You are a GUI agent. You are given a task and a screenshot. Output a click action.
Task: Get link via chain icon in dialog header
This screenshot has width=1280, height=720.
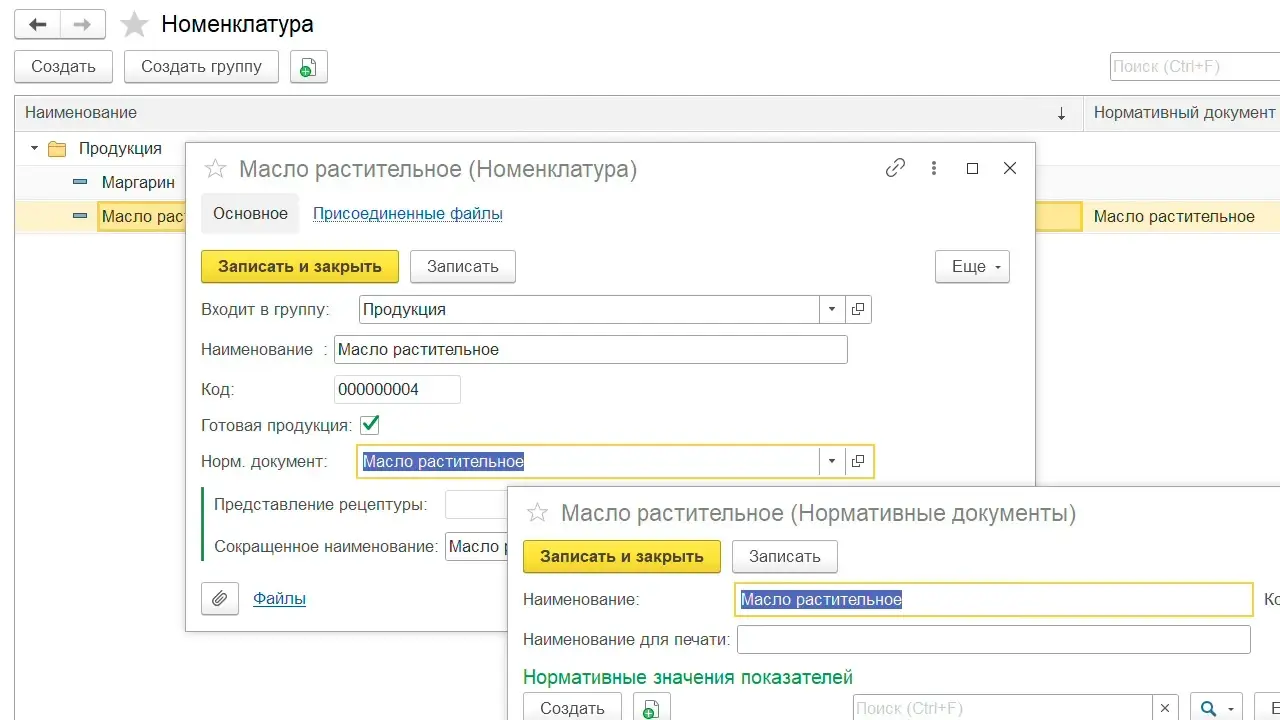click(895, 168)
